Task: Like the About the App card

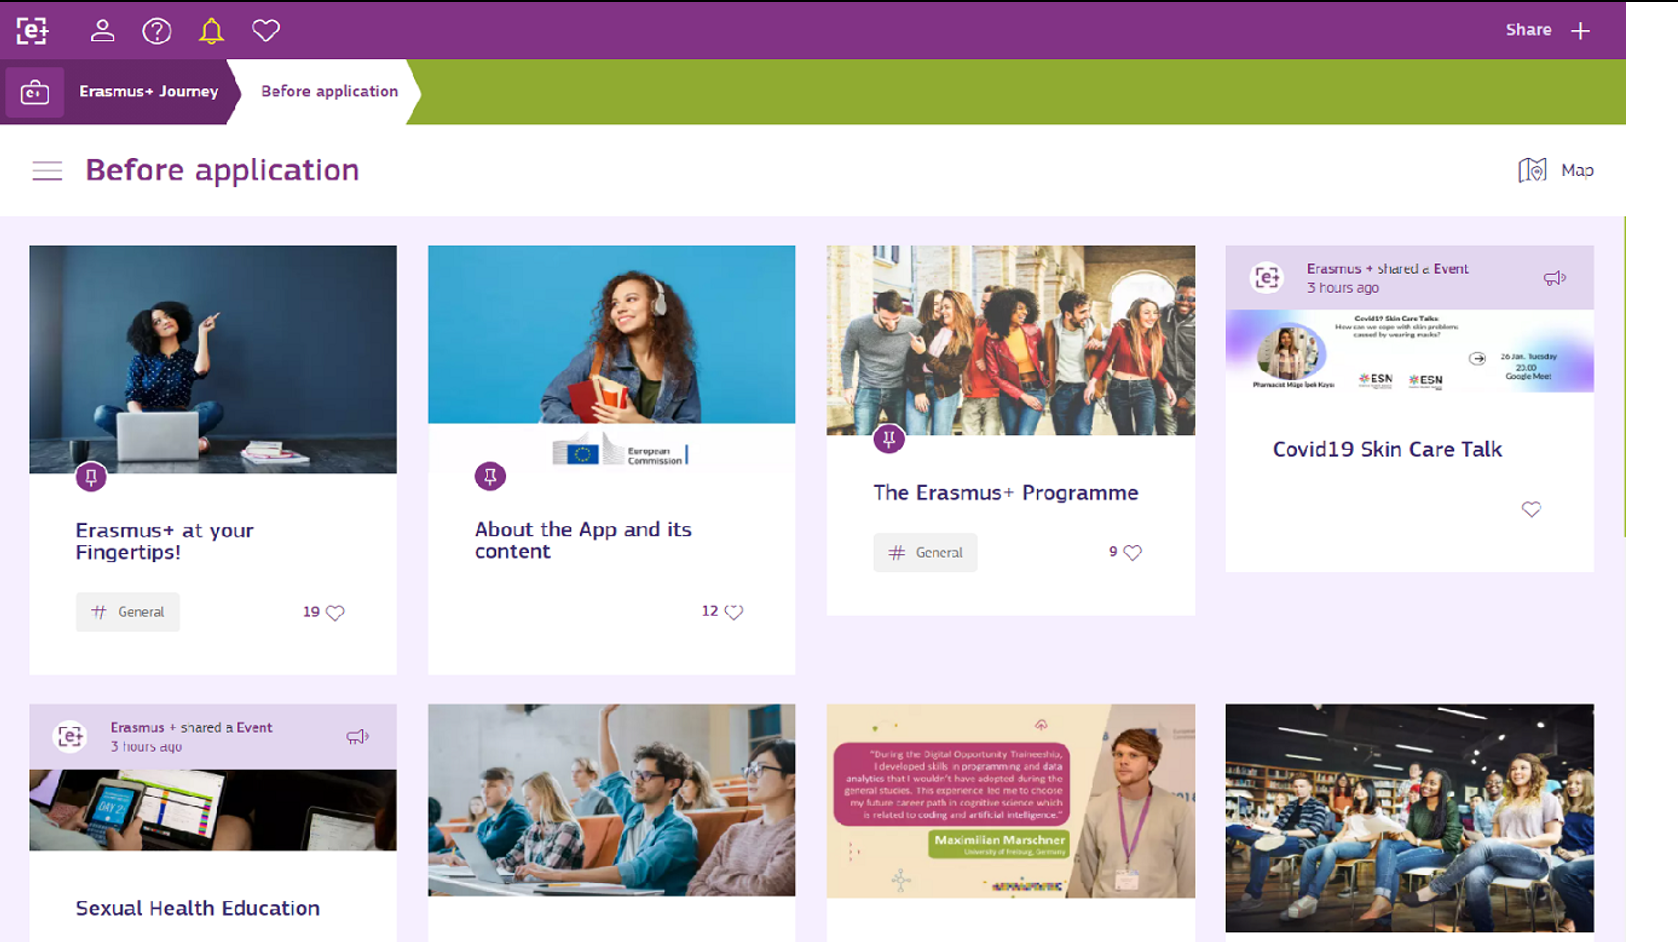Action: (734, 612)
